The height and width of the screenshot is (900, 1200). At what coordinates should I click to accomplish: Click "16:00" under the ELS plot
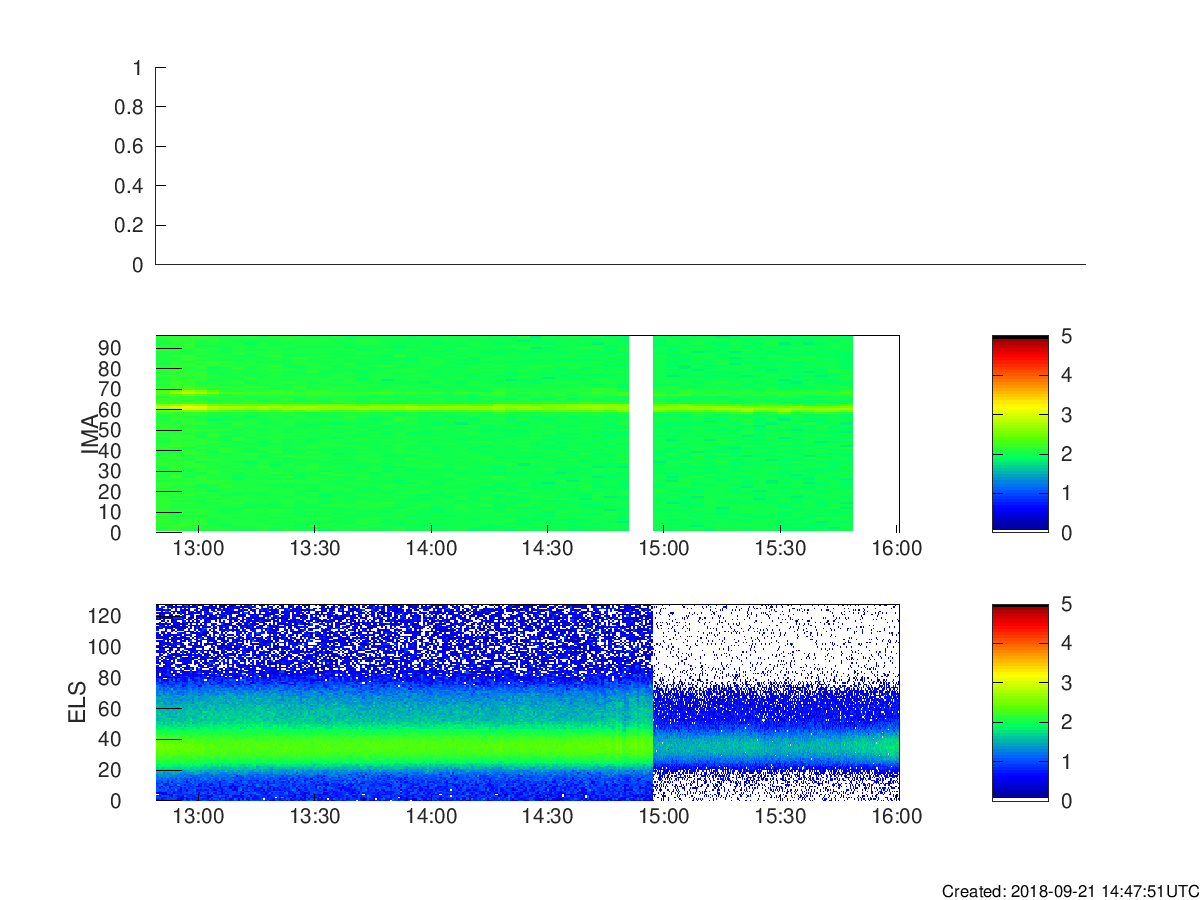(x=897, y=817)
